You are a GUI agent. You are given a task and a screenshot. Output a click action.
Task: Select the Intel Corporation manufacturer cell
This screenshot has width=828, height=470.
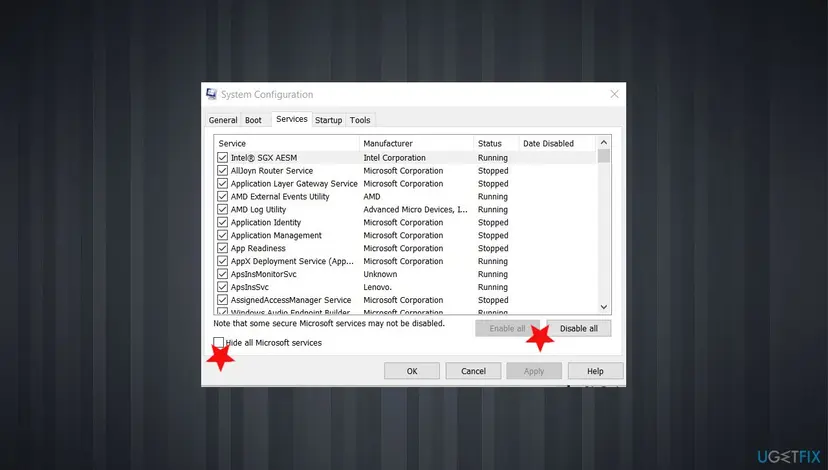(394, 157)
